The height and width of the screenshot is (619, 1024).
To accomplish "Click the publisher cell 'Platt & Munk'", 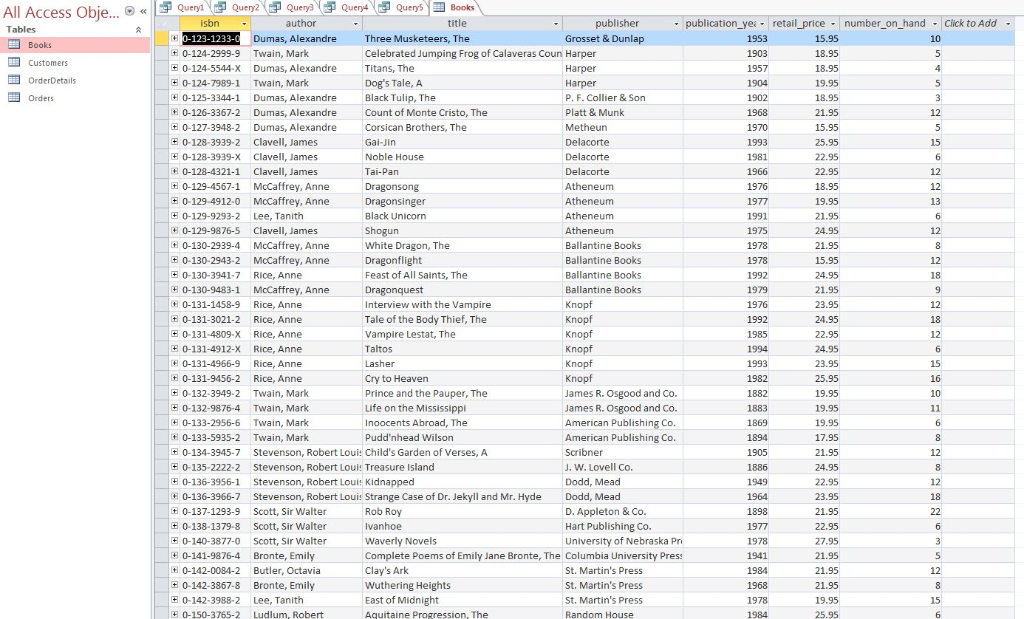I will [622, 112].
